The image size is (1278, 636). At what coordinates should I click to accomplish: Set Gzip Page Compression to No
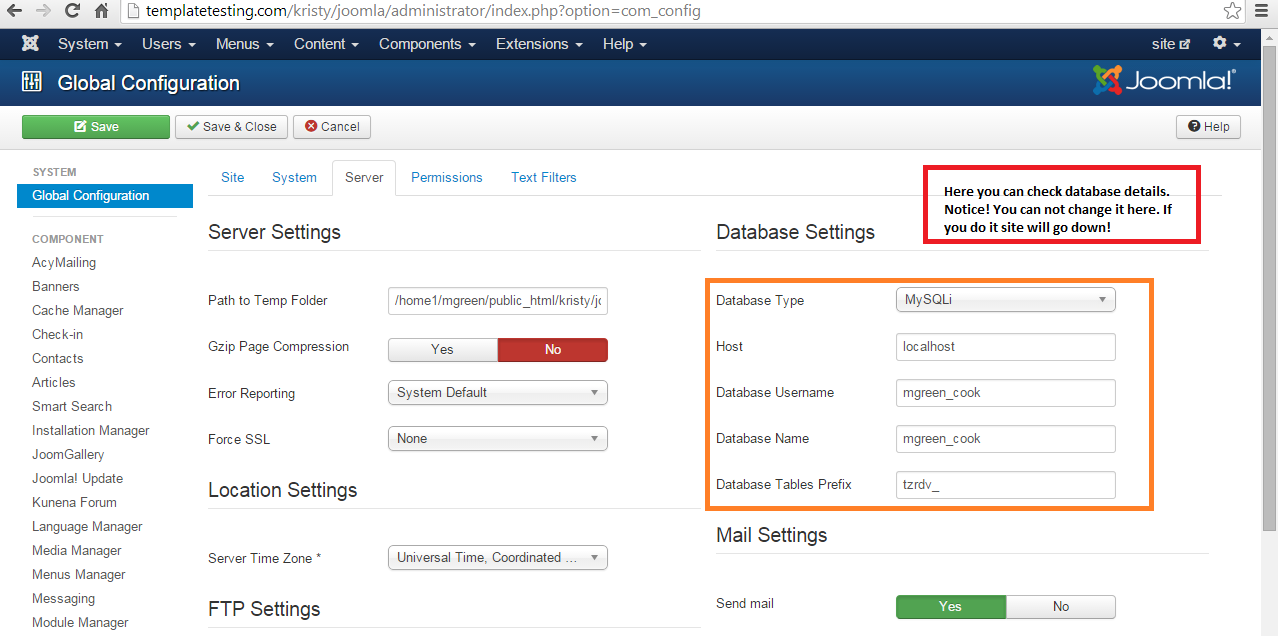[x=553, y=349]
